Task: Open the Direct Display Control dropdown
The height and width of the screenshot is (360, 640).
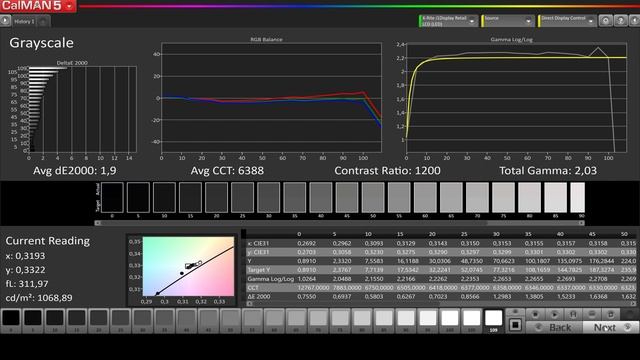Action: pos(567,21)
